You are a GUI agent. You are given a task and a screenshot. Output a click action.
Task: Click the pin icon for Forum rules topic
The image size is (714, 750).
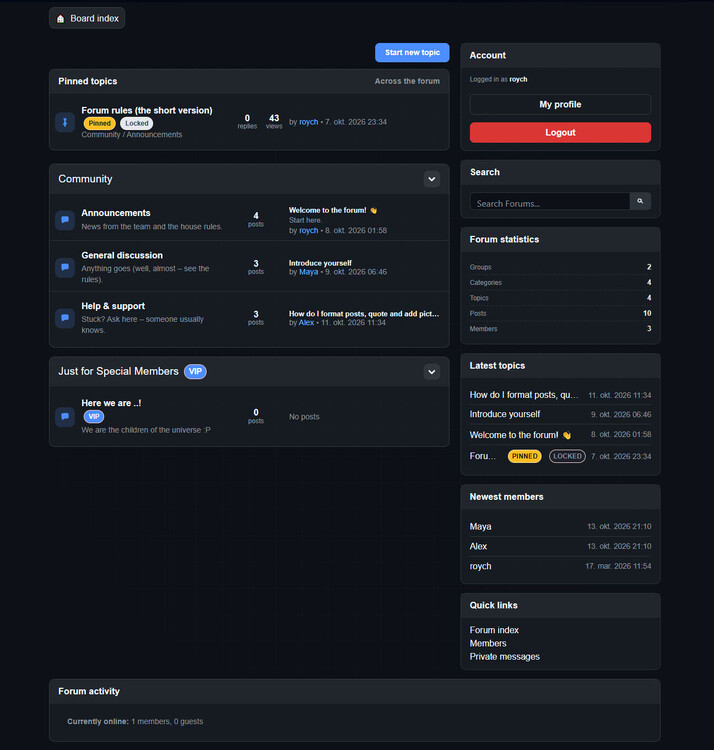[x=65, y=122]
